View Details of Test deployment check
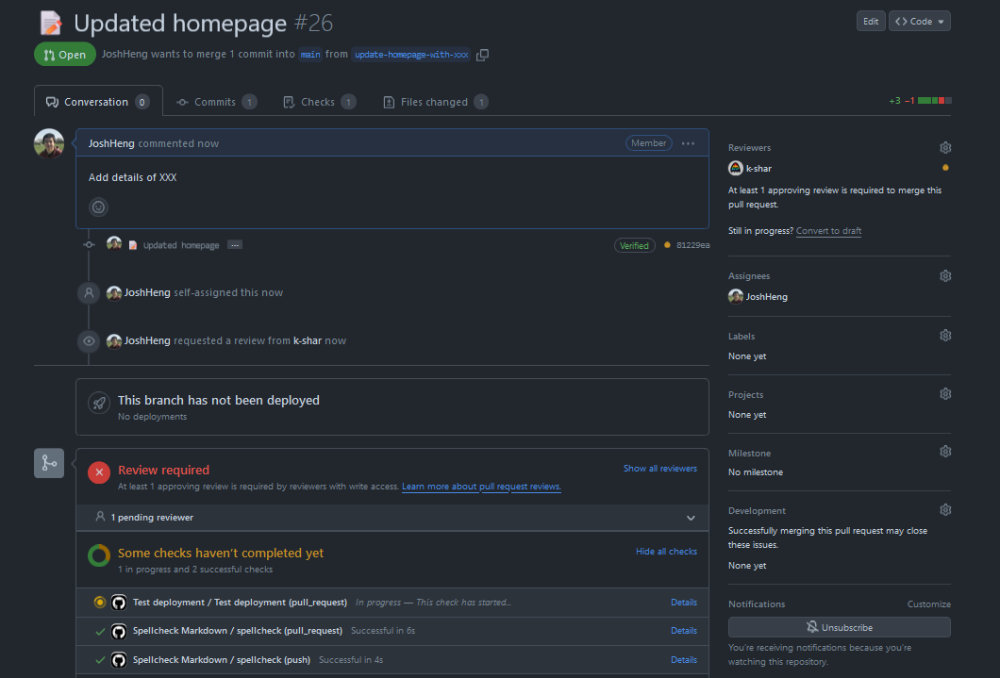 coord(684,602)
